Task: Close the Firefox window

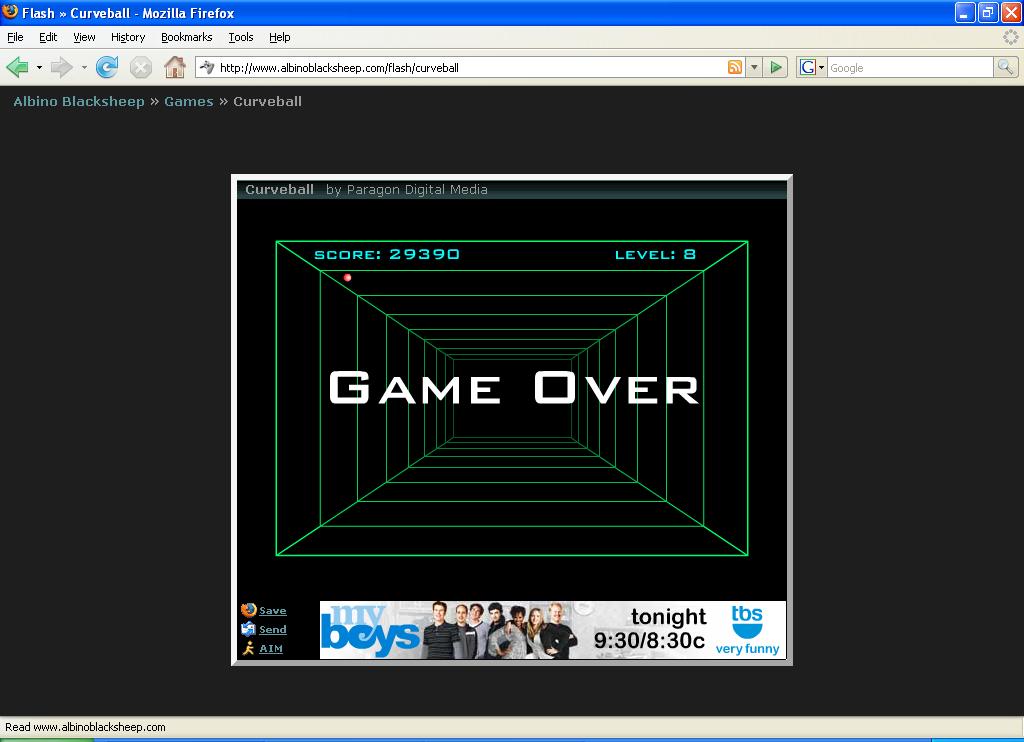Action: click(x=1011, y=12)
